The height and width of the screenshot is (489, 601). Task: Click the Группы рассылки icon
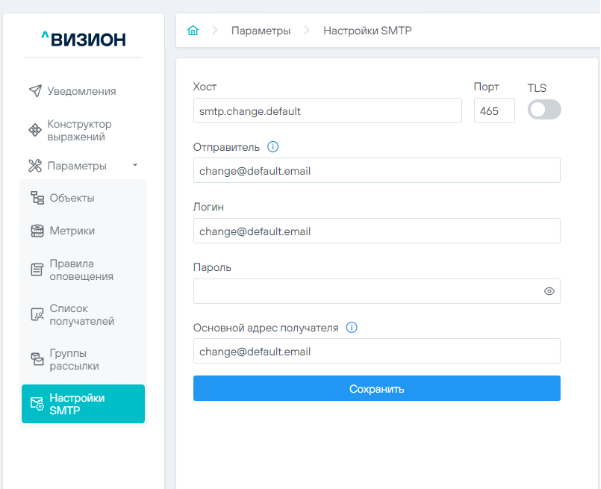tap(37, 359)
